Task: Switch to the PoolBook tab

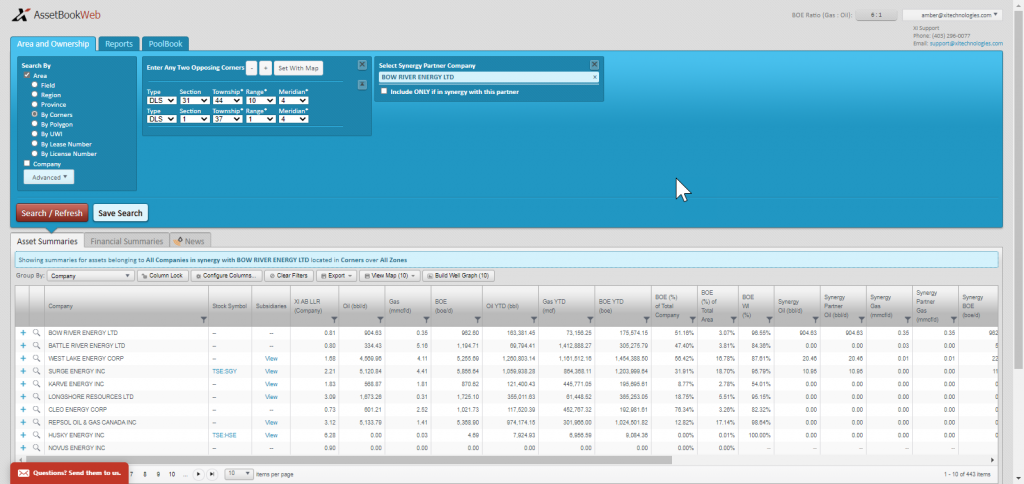Action: [x=165, y=44]
